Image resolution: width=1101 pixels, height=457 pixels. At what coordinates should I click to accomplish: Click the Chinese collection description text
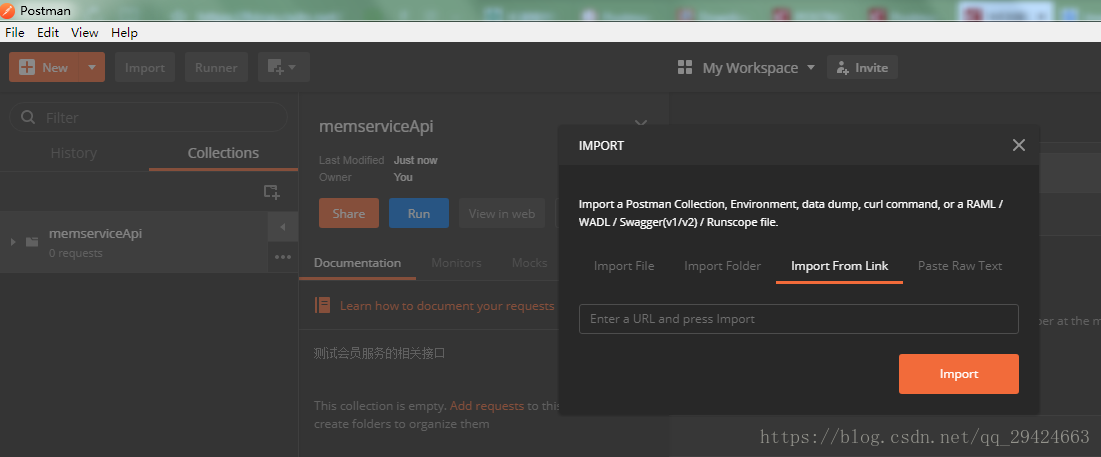(x=379, y=353)
